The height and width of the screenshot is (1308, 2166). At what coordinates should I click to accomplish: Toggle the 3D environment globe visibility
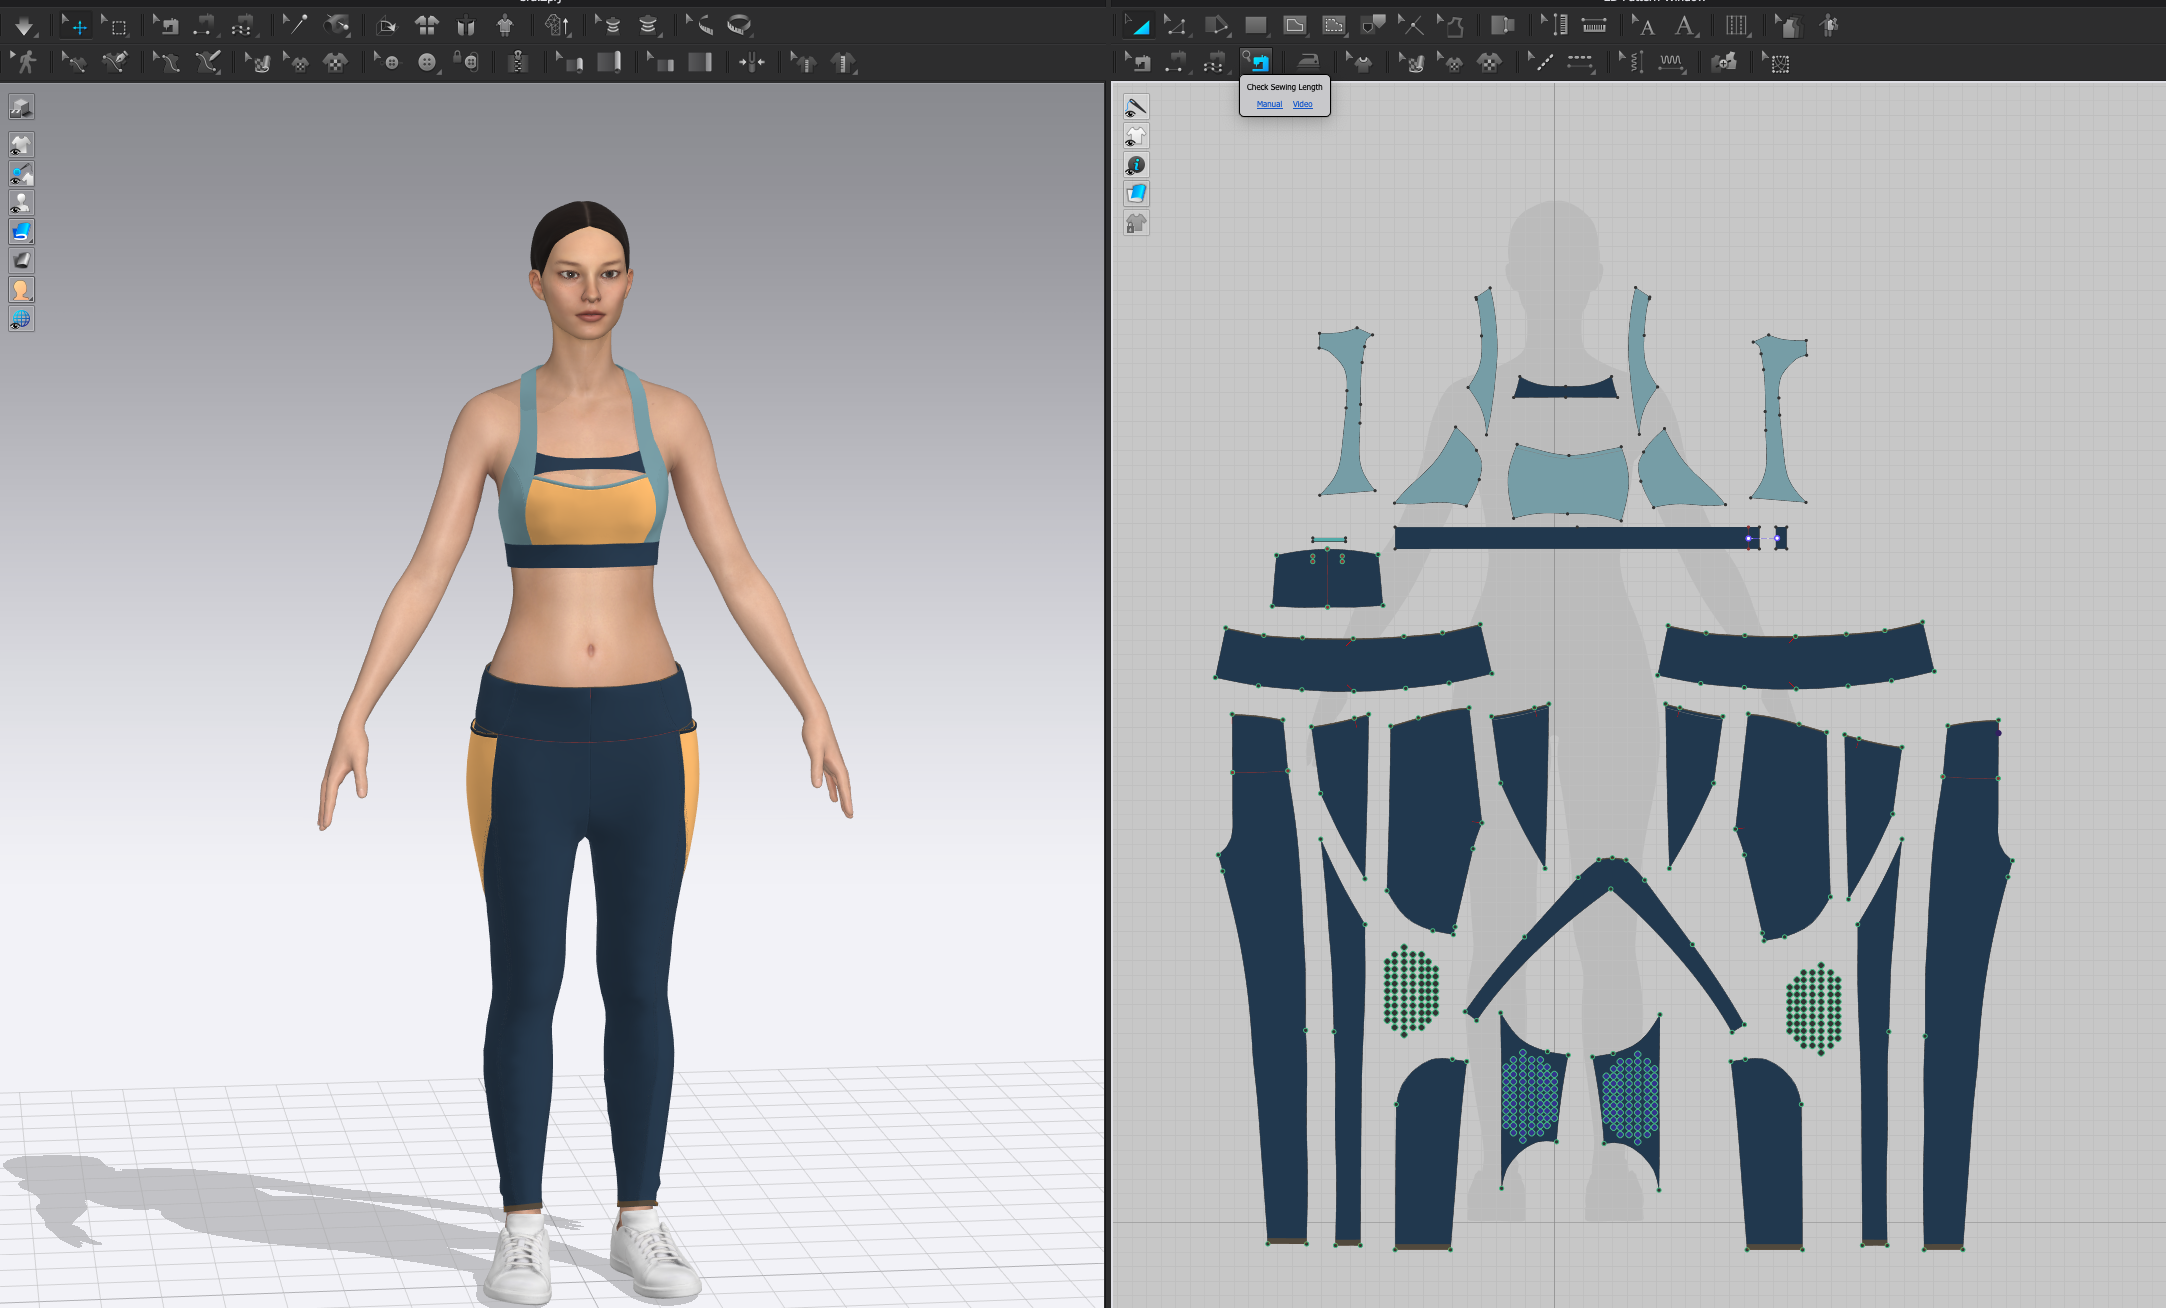coord(21,319)
